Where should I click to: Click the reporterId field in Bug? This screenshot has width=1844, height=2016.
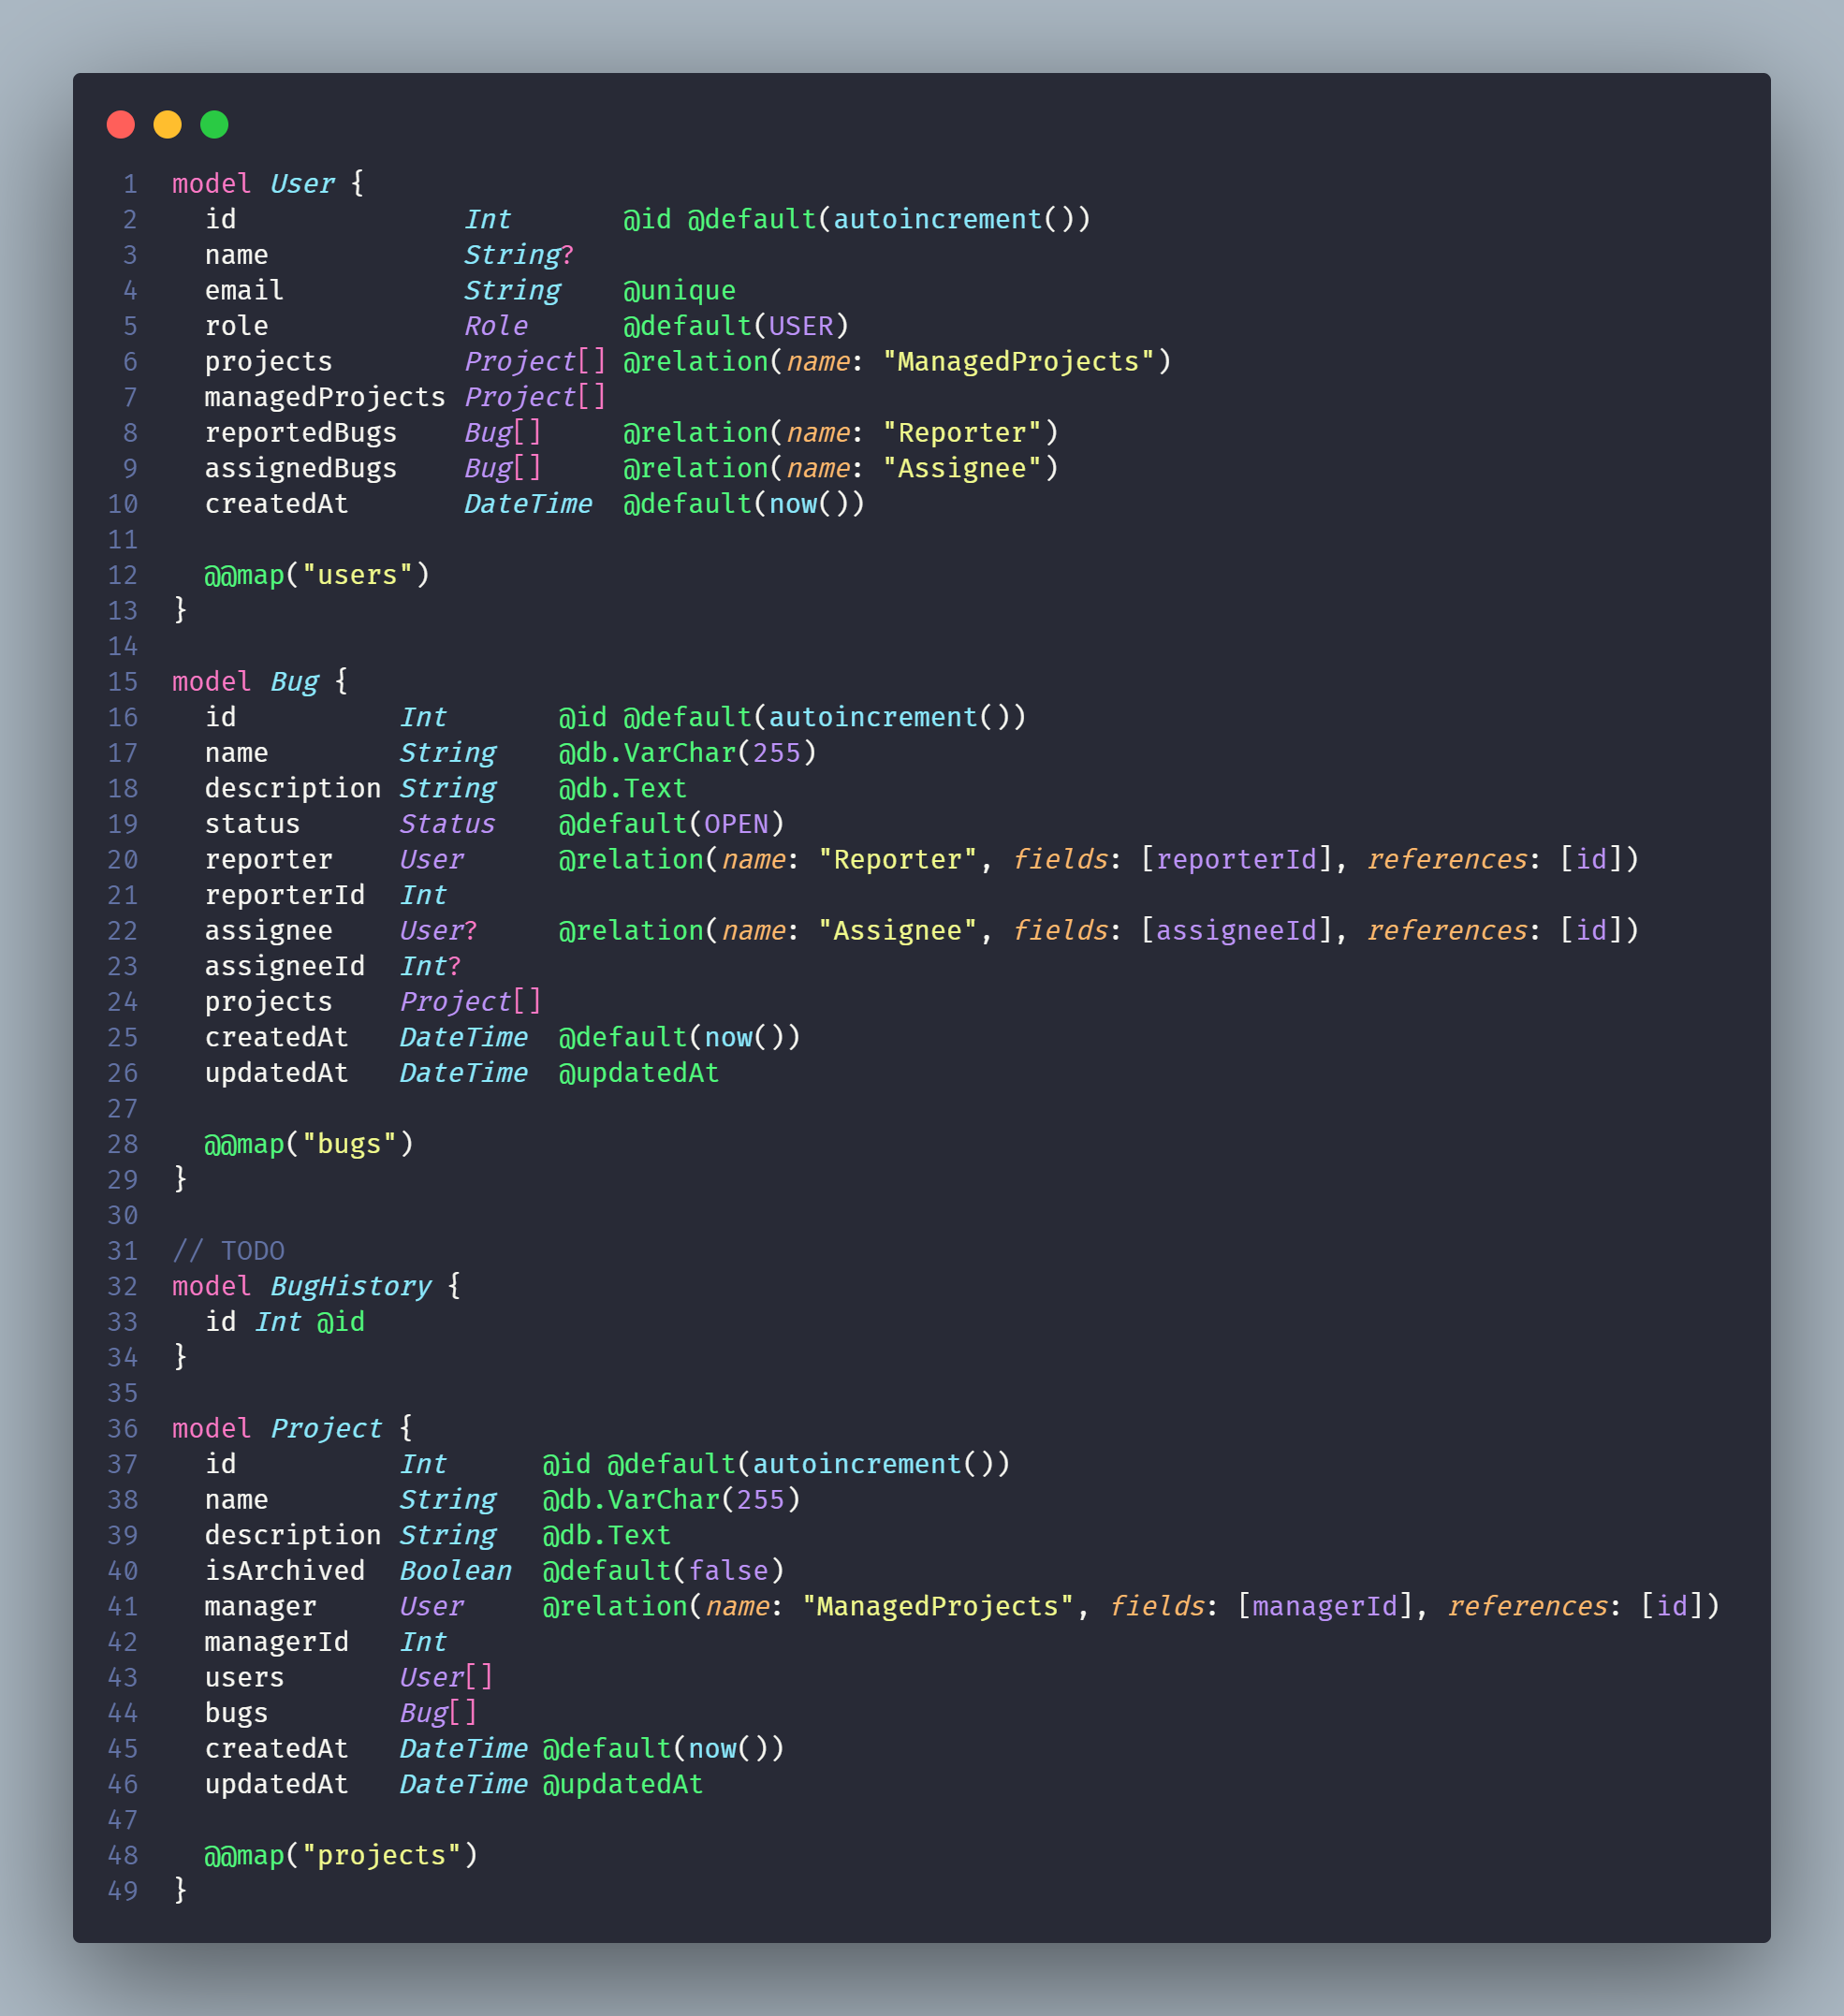click(x=285, y=895)
